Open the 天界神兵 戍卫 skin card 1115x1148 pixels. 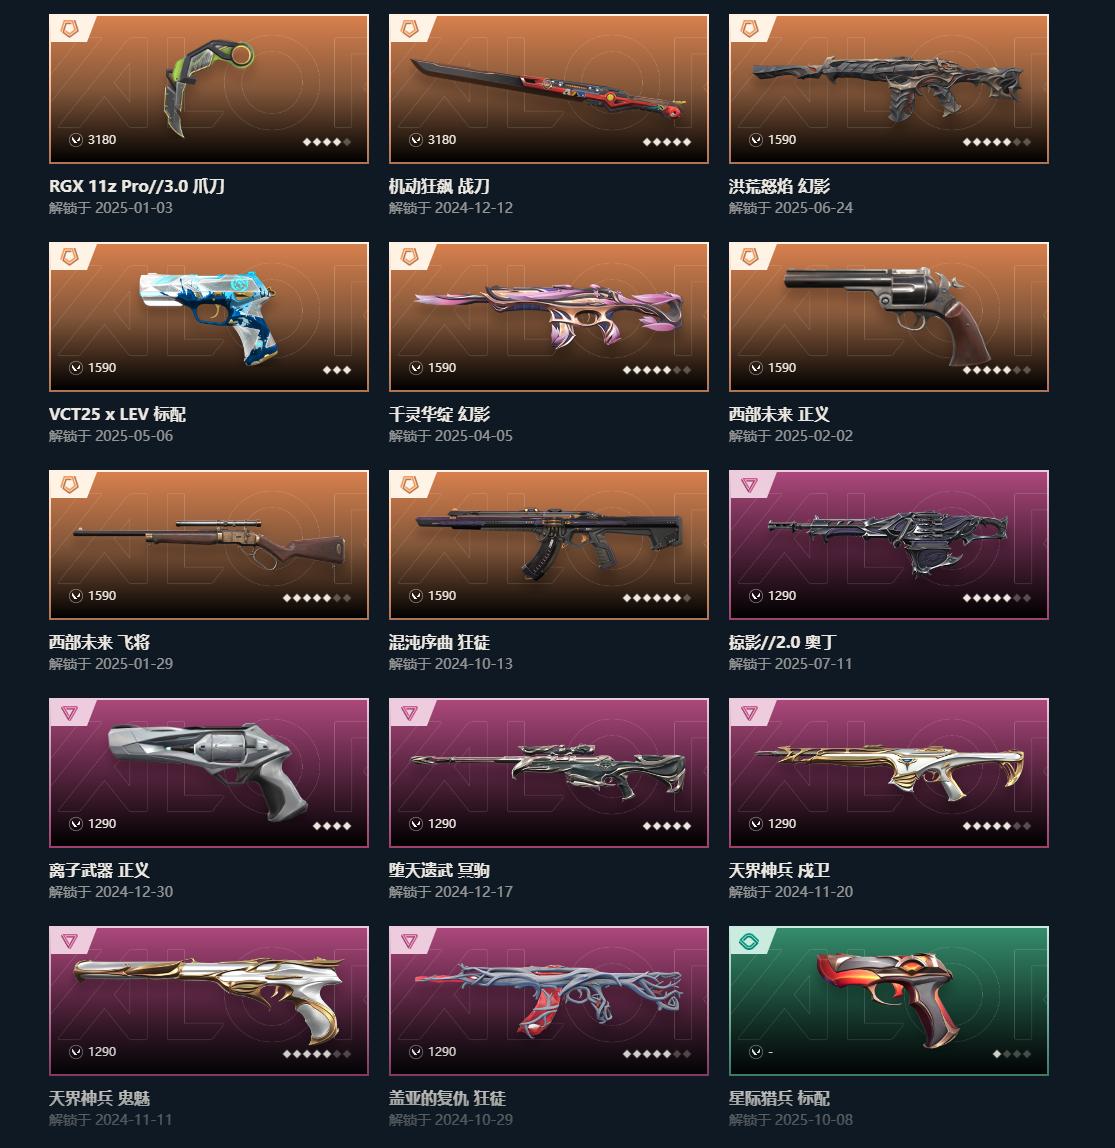tap(889, 773)
